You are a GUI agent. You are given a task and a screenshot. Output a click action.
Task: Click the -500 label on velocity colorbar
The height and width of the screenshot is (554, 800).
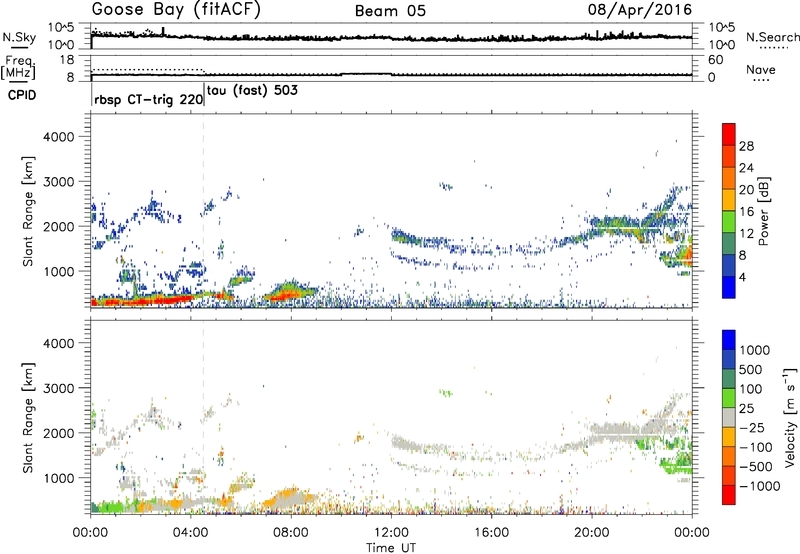click(756, 466)
